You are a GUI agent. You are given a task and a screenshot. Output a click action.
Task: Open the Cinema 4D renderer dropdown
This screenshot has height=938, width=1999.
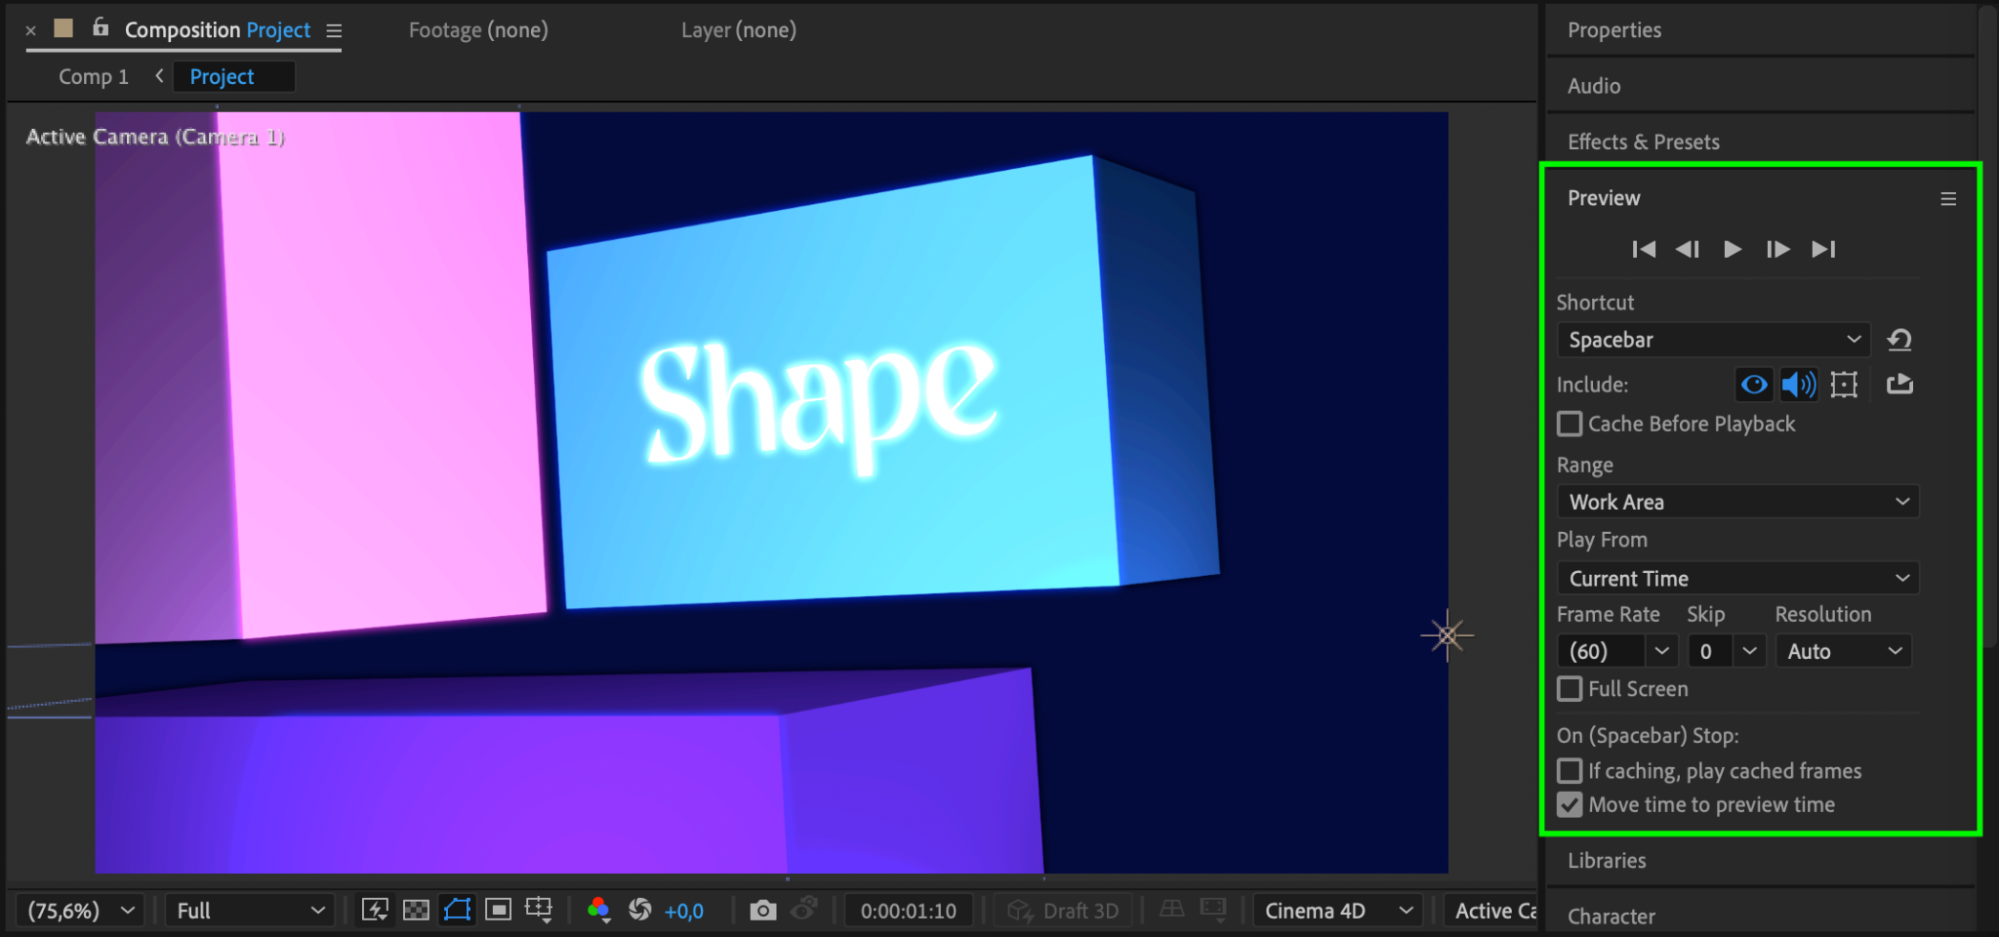(x=1337, y=911)
